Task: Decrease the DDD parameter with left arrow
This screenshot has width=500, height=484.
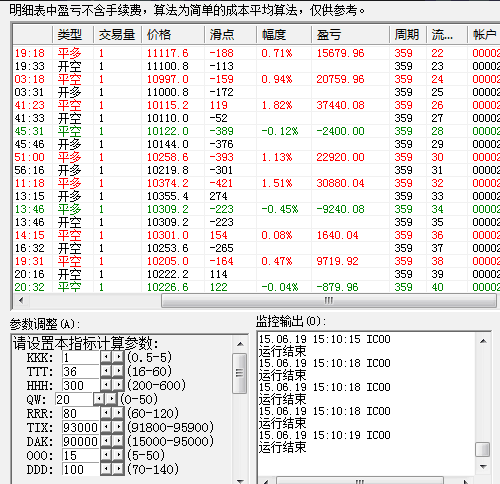Action: [x=106, y=469]
